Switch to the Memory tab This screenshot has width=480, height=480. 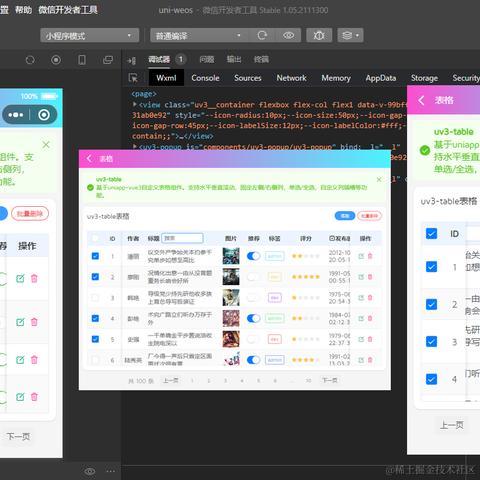click(336, 78)
